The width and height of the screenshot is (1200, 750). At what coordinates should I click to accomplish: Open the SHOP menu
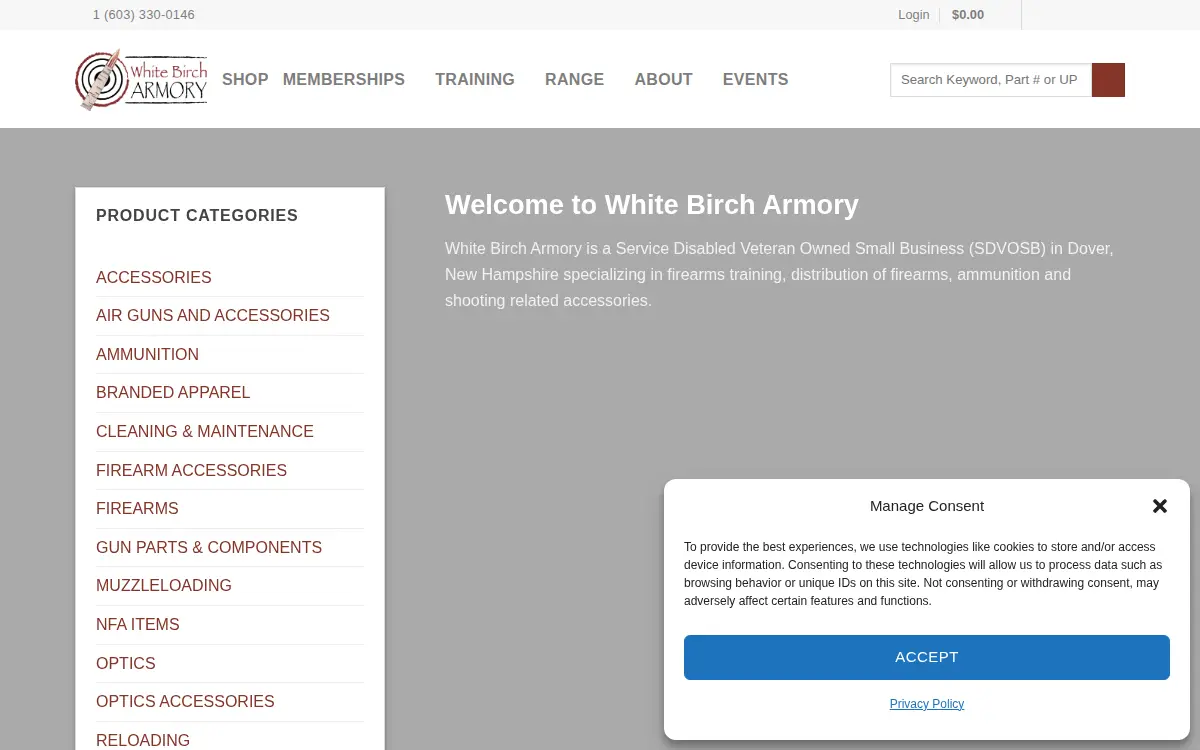[x=245, y=79]
